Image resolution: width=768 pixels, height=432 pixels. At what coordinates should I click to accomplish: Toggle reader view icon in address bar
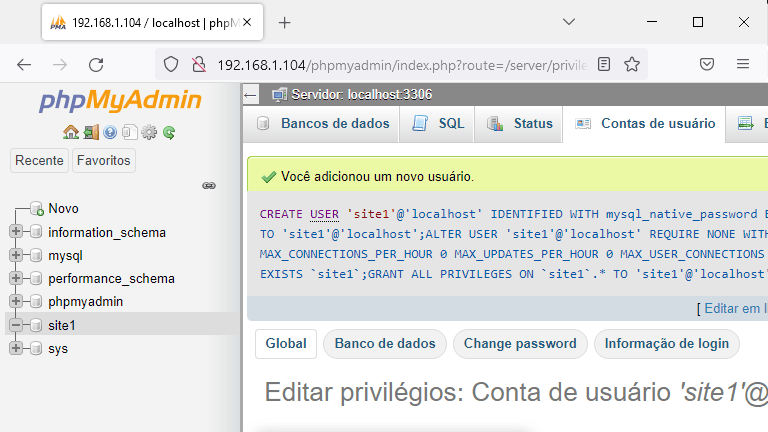[604, 64]
